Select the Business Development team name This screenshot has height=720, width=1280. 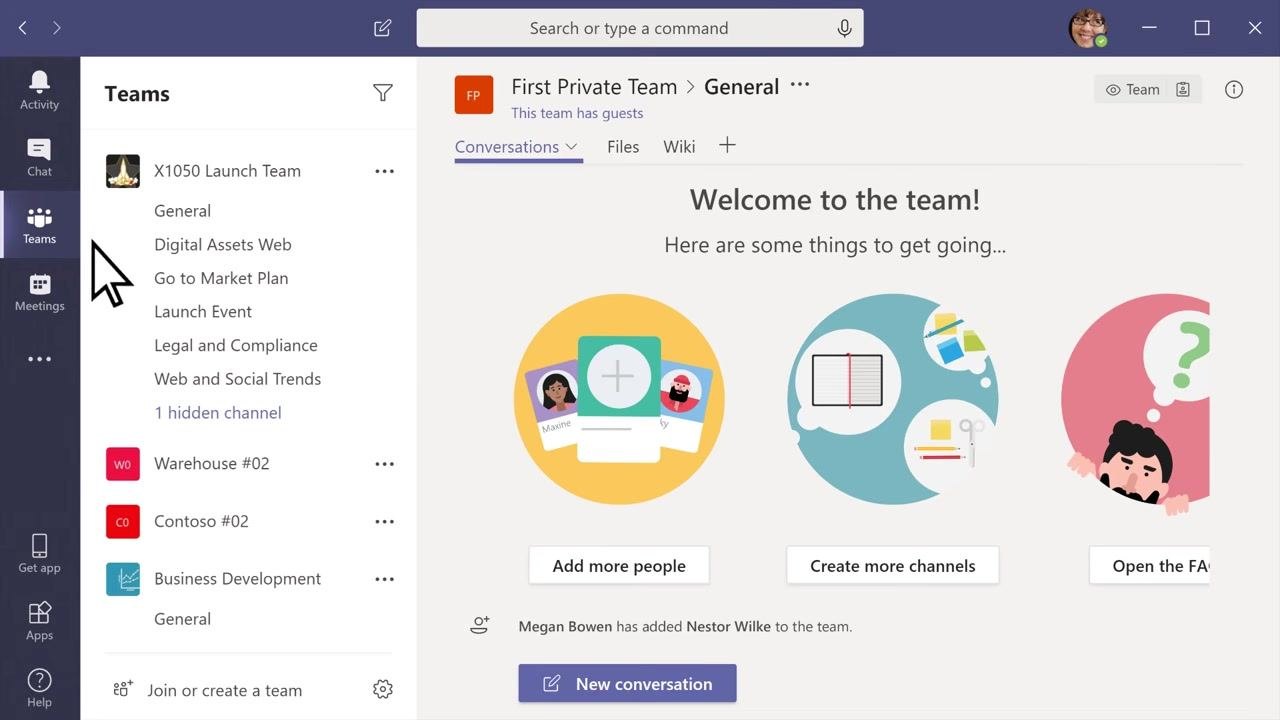pos(237,579)
